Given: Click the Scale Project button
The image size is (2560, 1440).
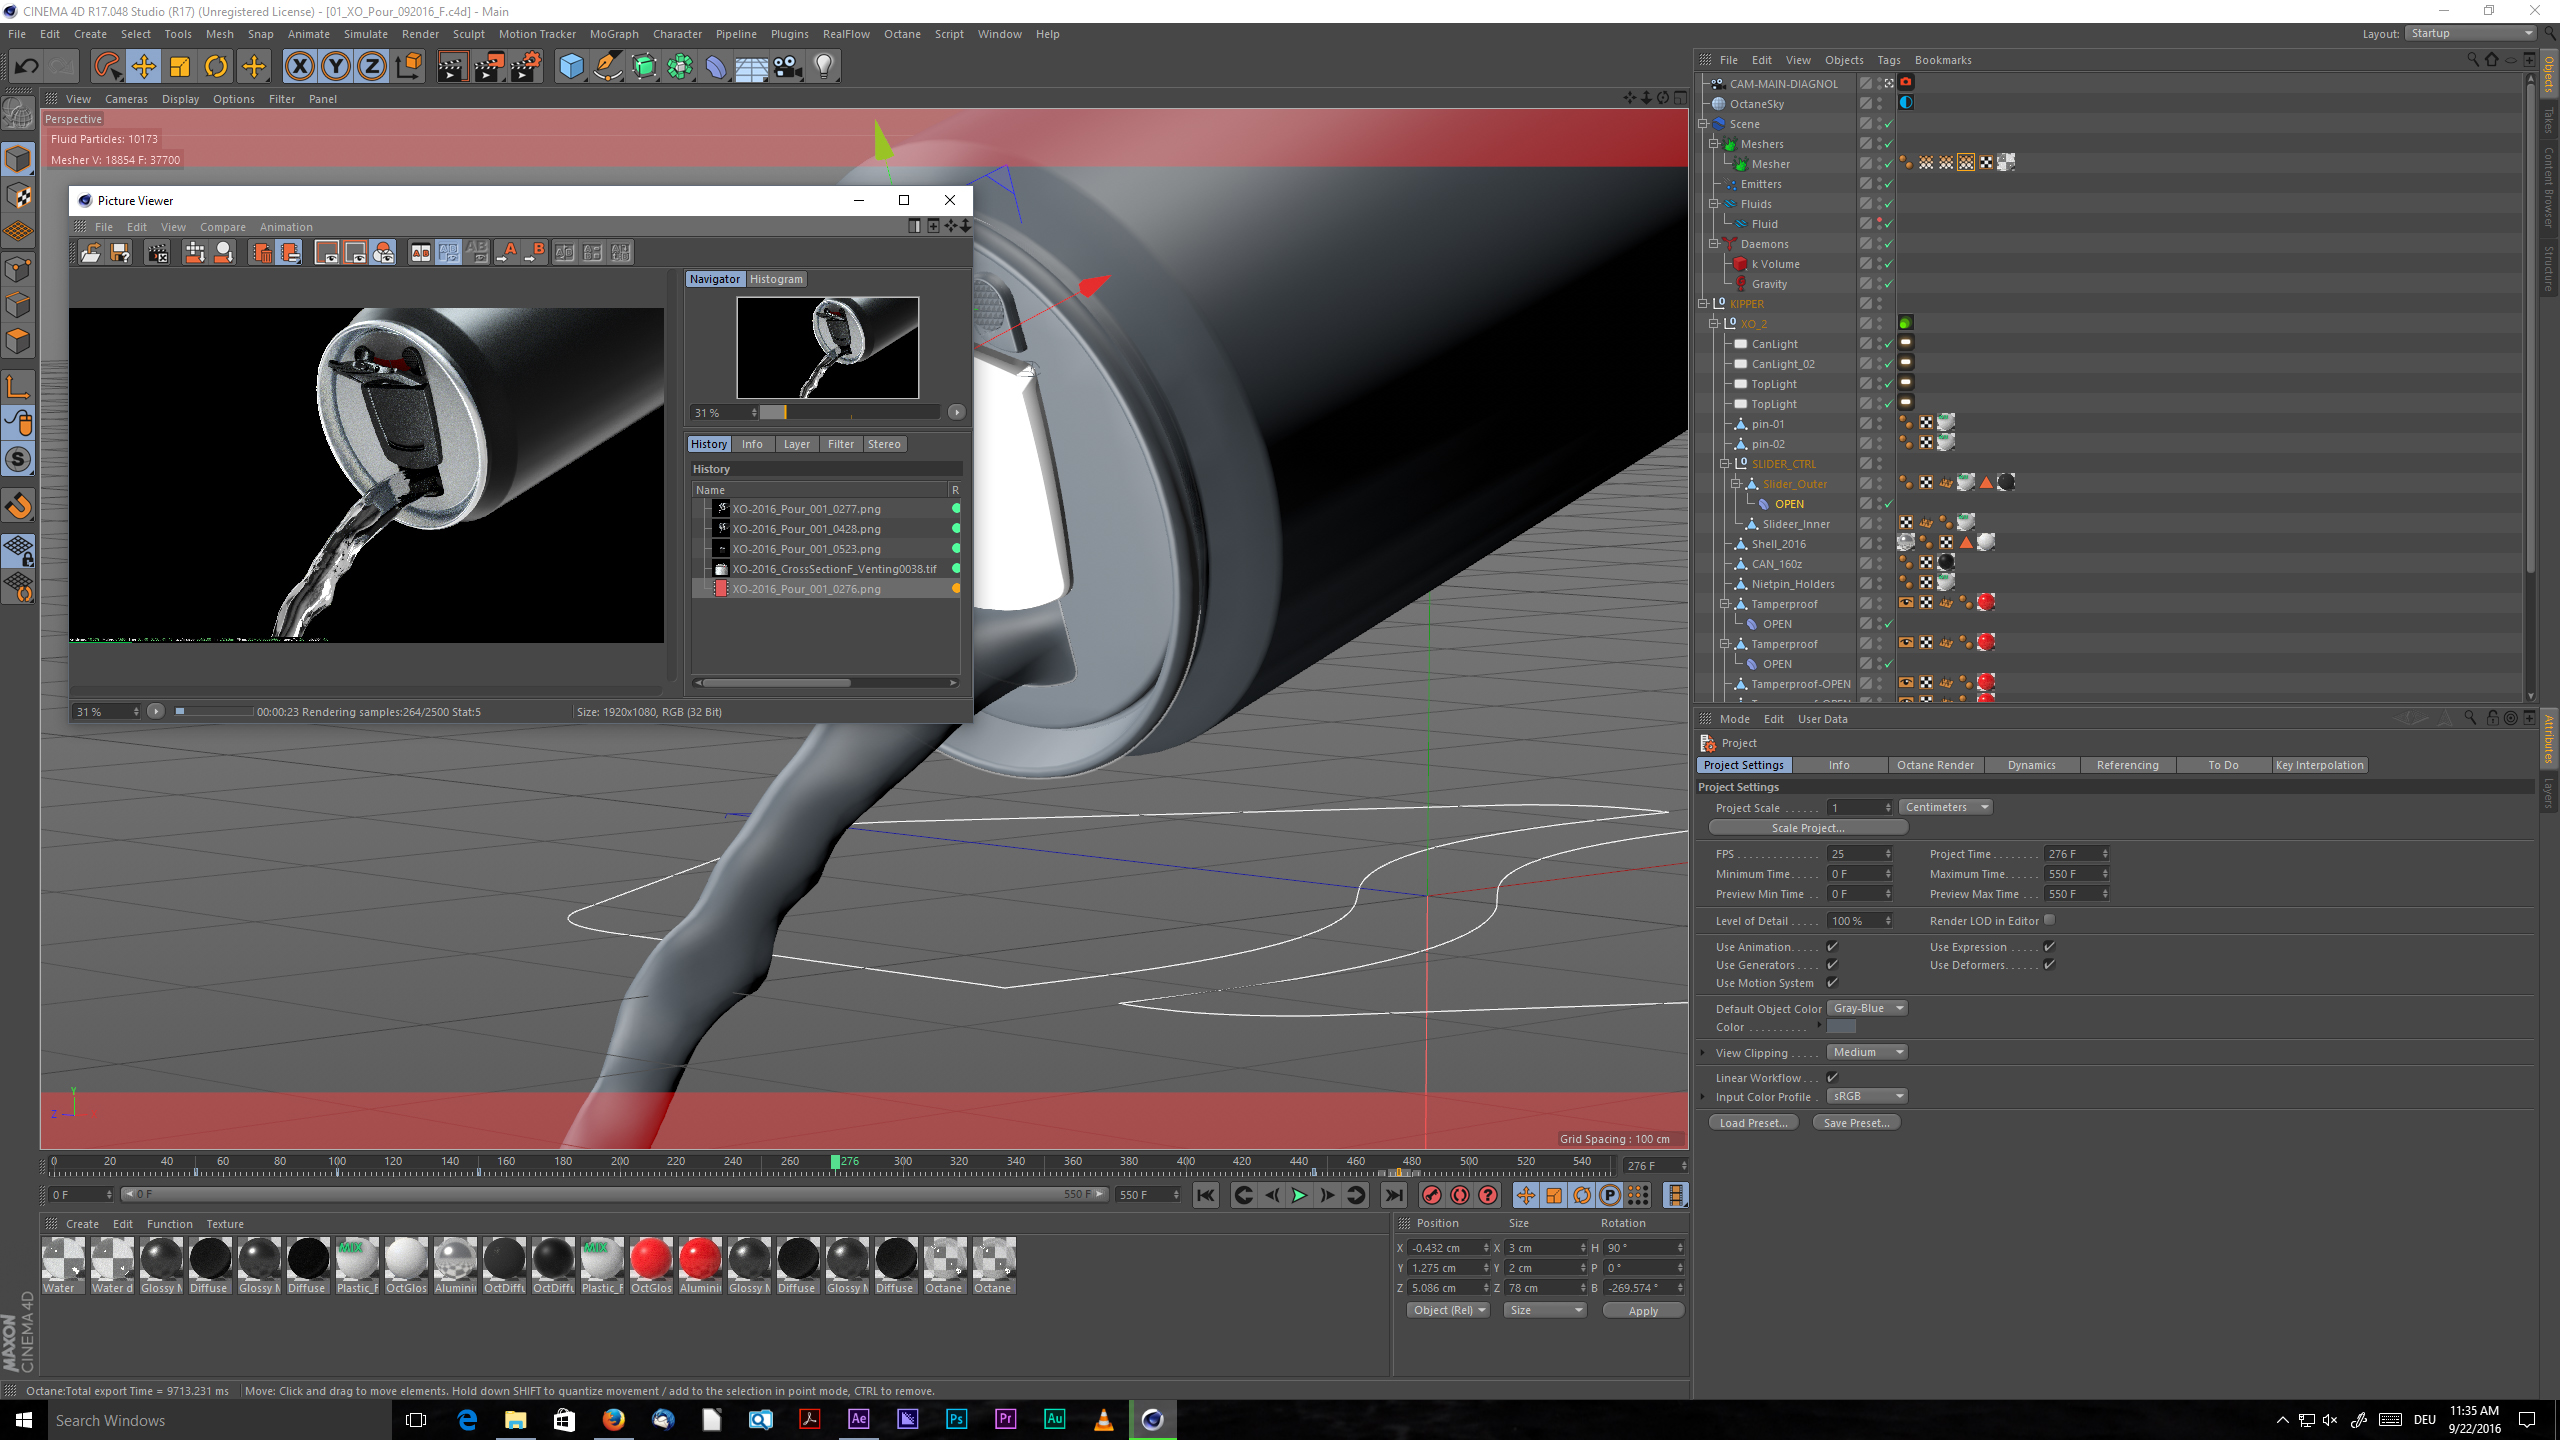Looking at the screenshot, I should (x=1807, y=828).
